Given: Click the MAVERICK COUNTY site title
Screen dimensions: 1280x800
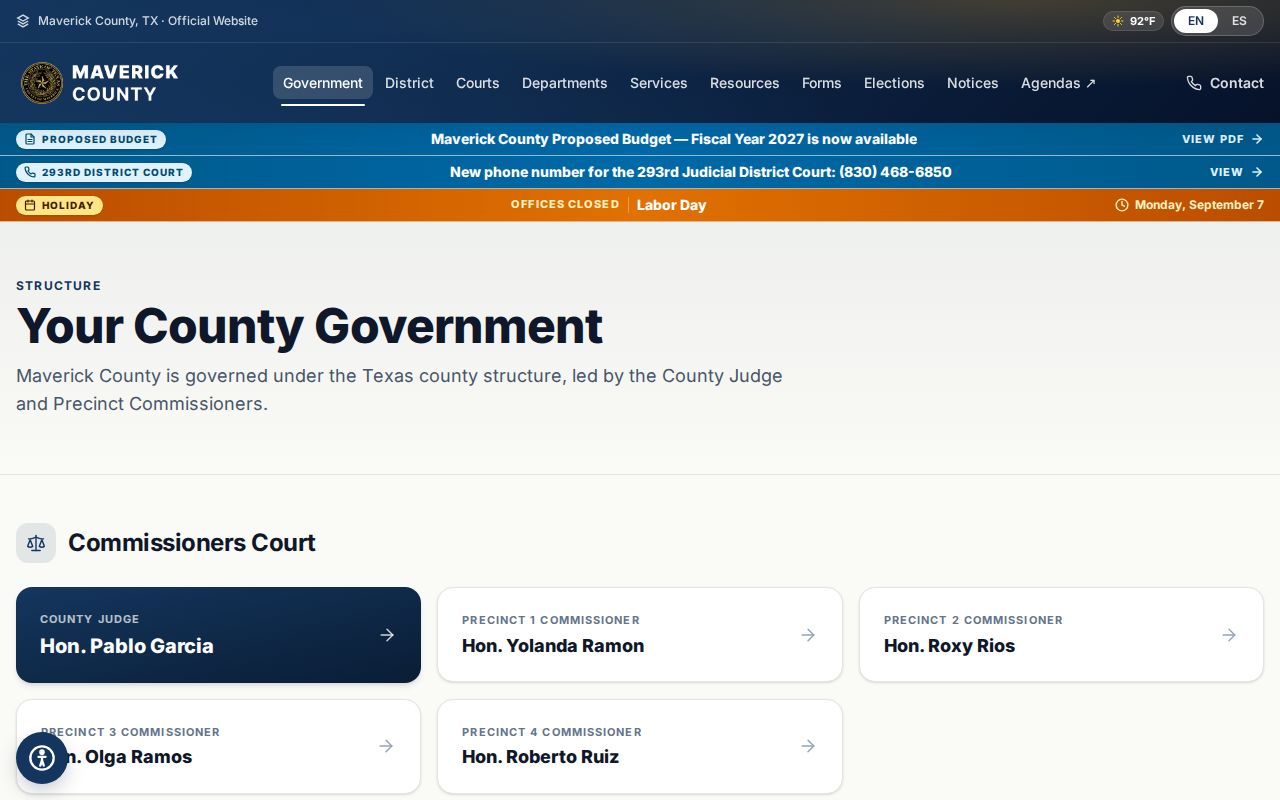Looking at the screenshot, I should [125, 83].
